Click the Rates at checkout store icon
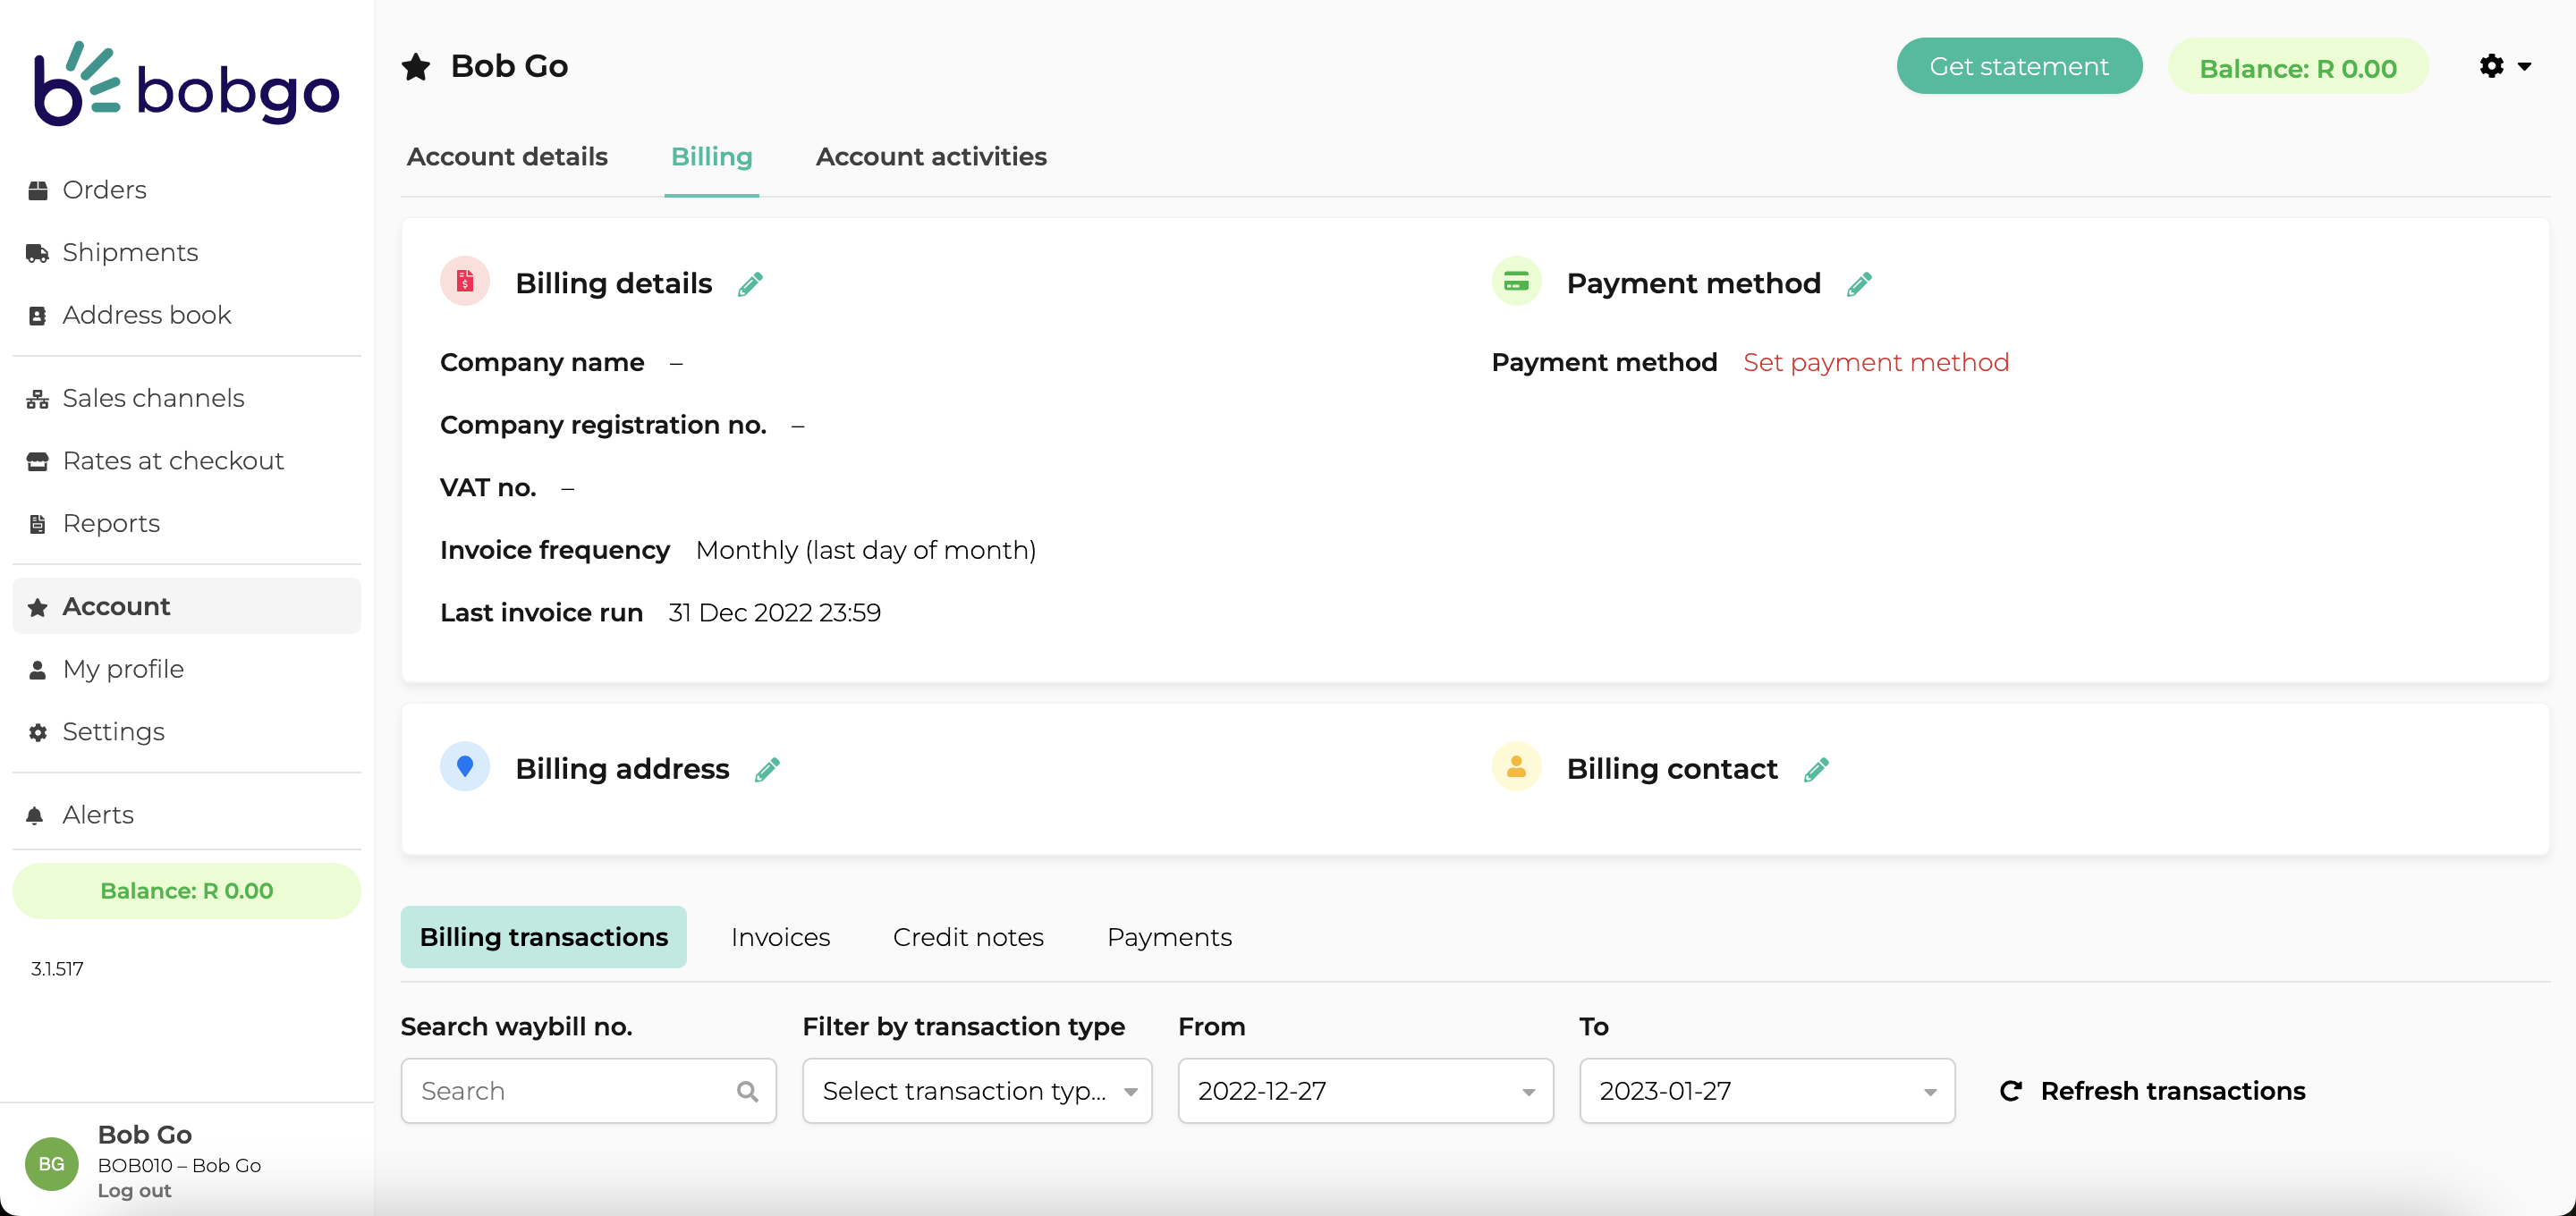 (38, 461)
